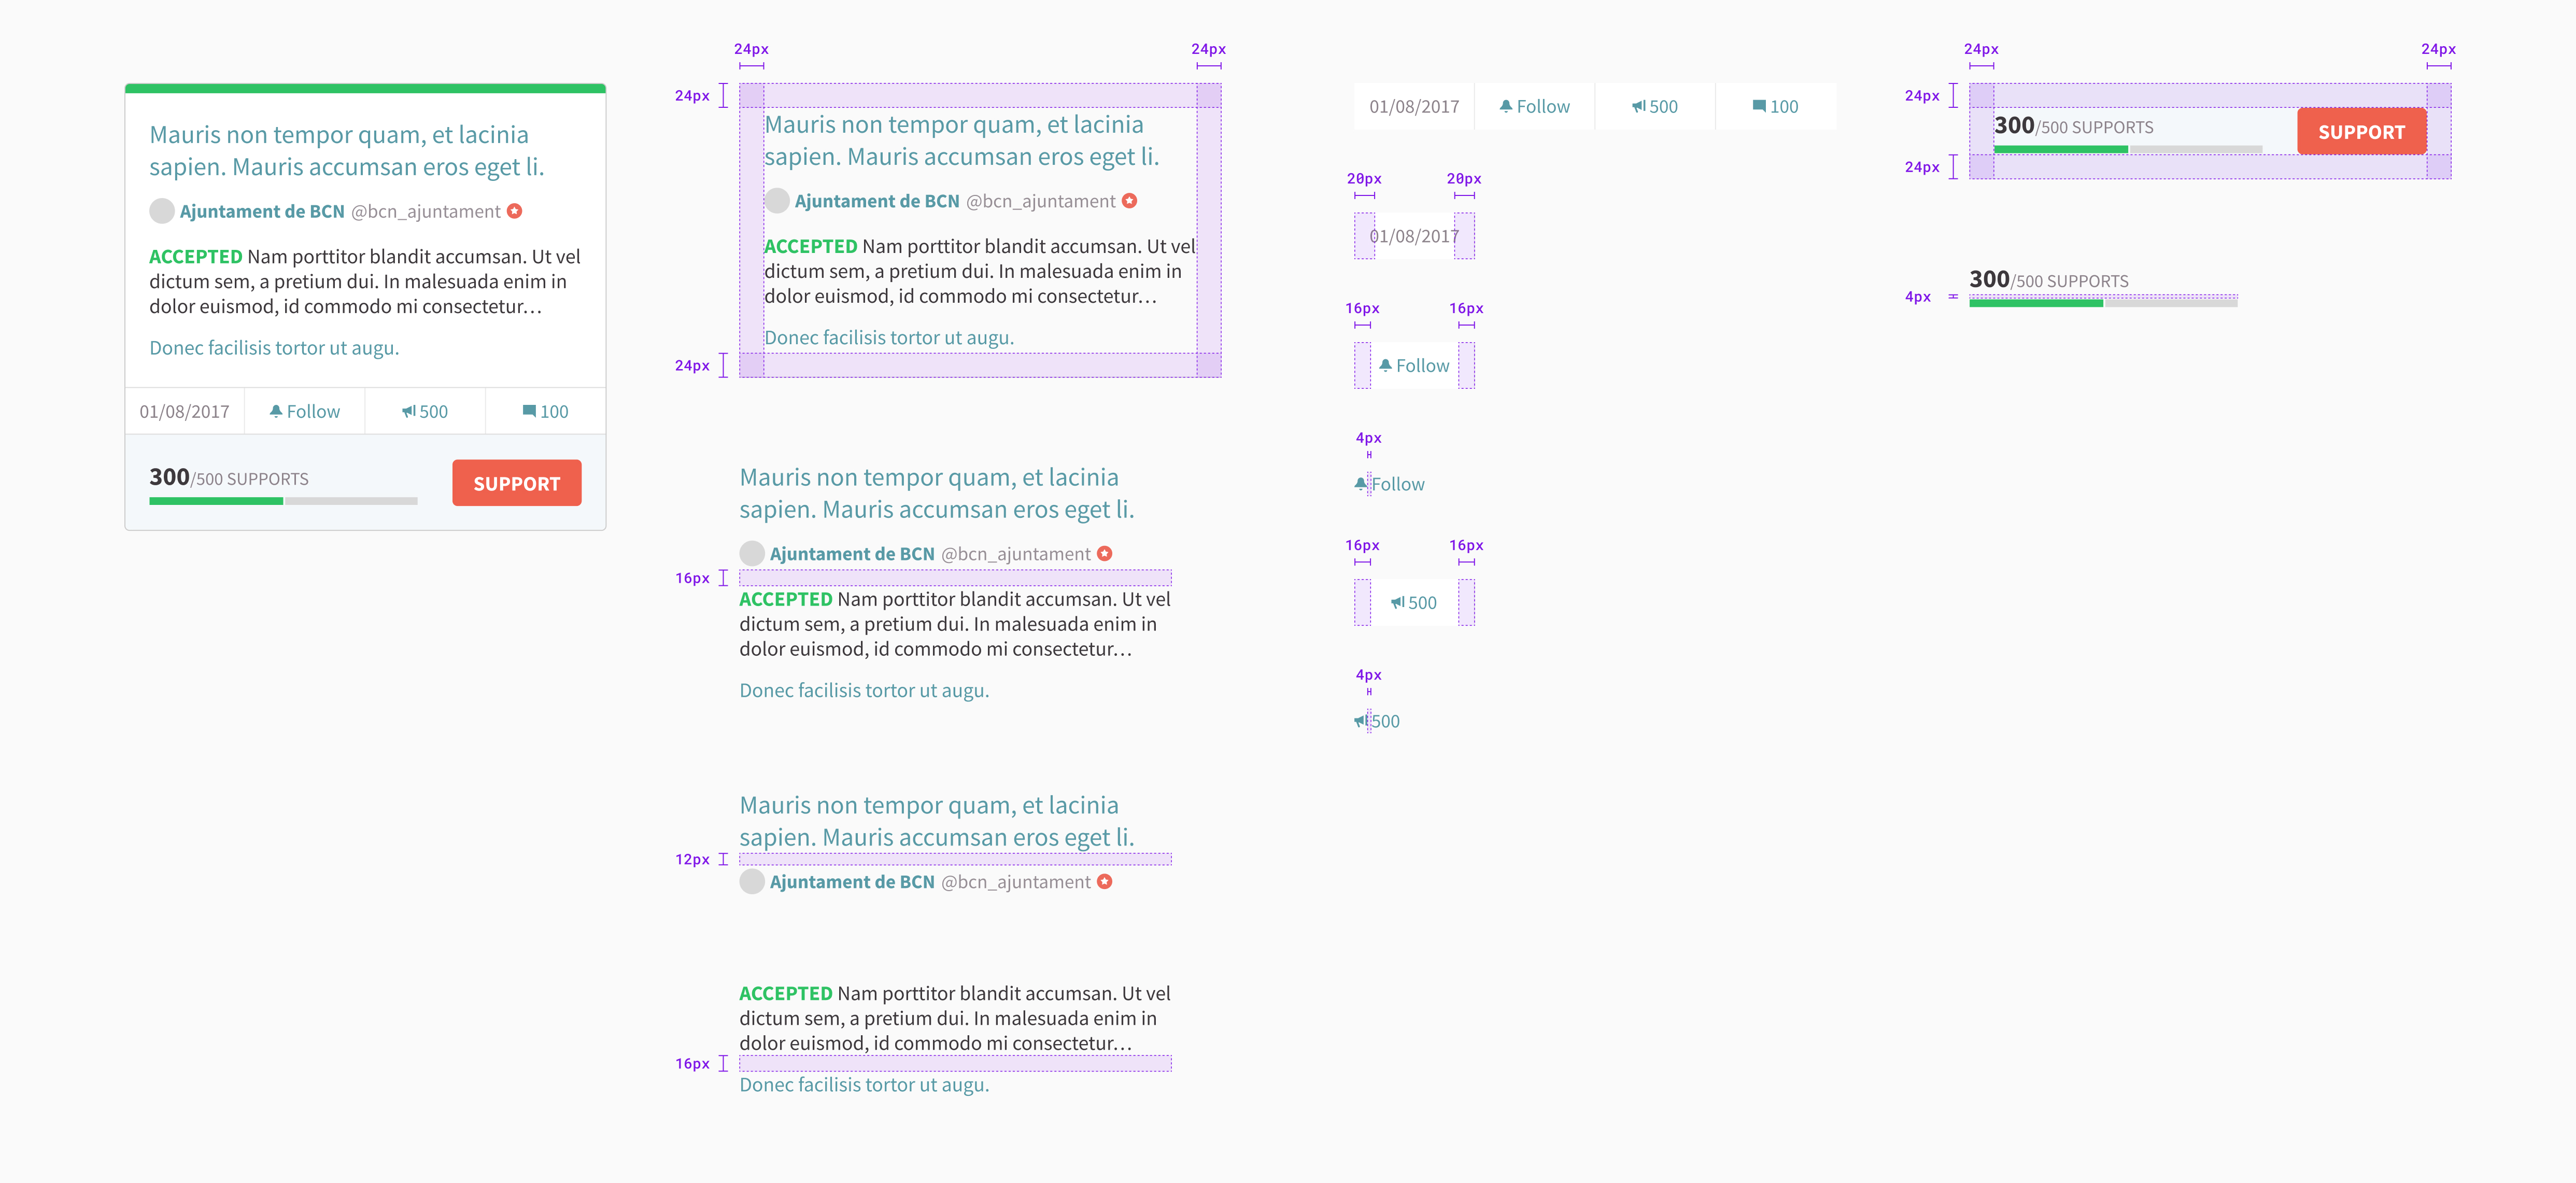
Task: Click the avatar below the purple band under title
Action: [x=752, y=882]
